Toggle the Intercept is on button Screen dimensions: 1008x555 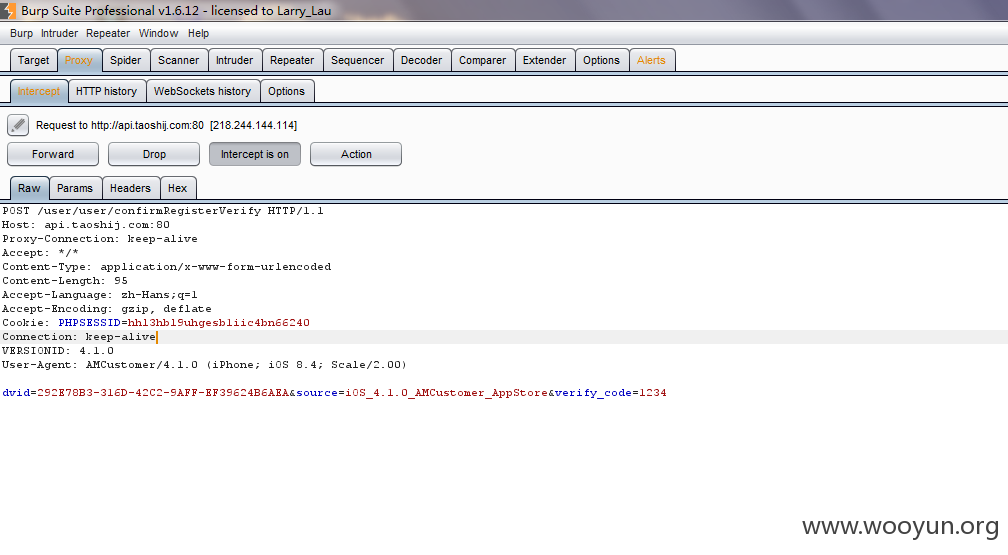point(255,154)
